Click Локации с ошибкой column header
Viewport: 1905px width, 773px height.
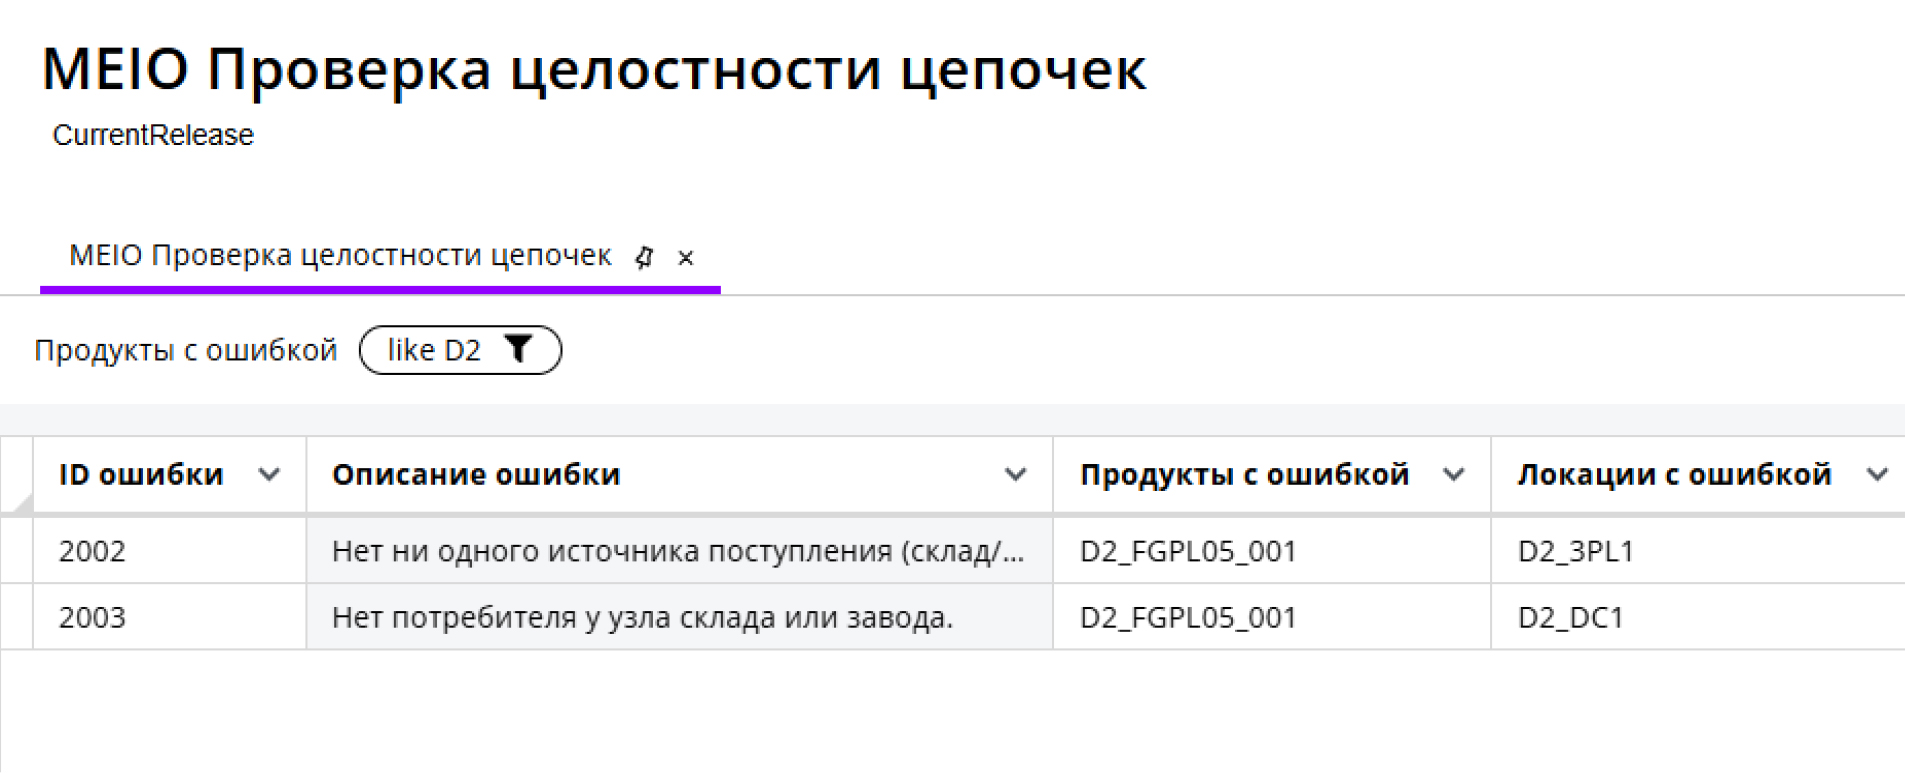(x=1674, y=475)
